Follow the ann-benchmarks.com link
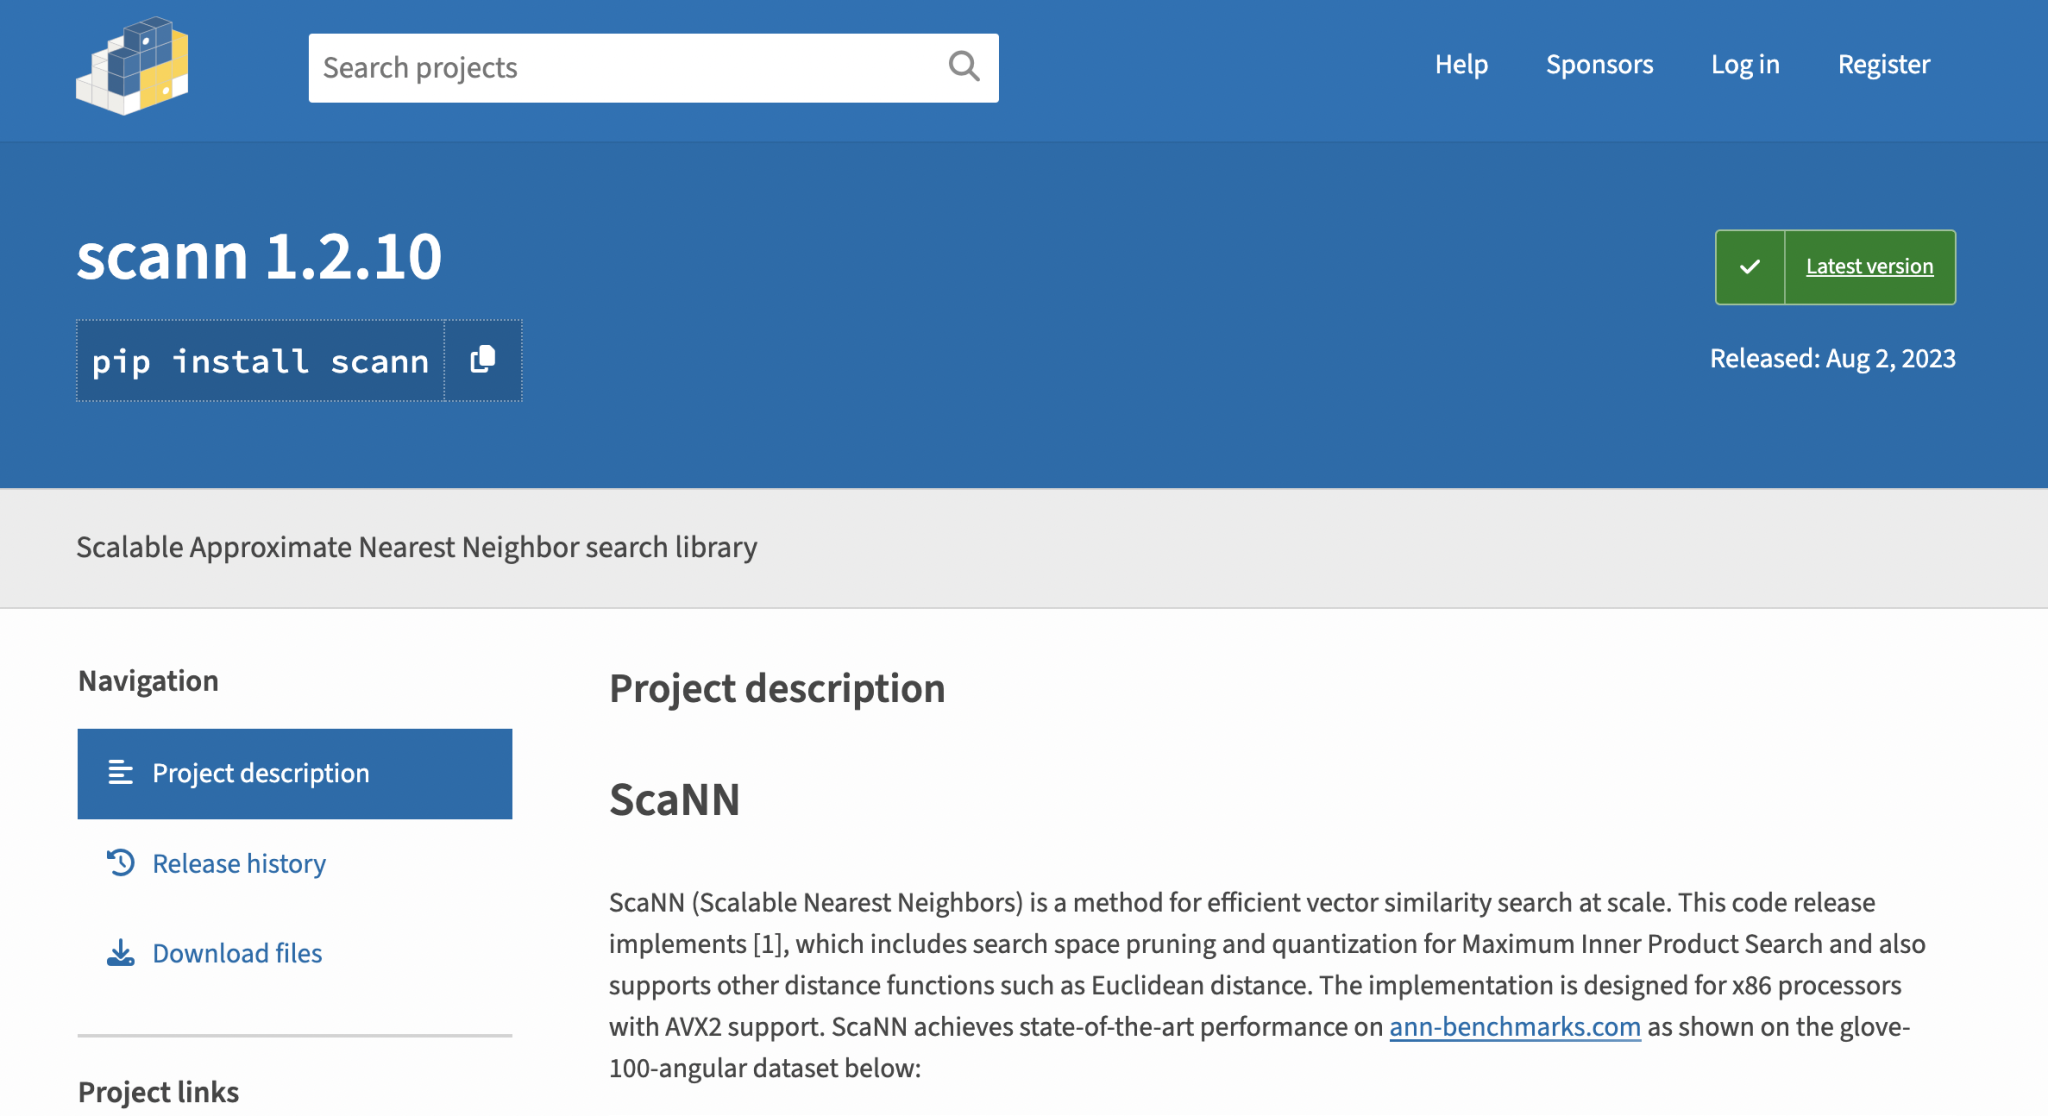This screenshot has height=1116, width=2048. coord(1514,1027)
